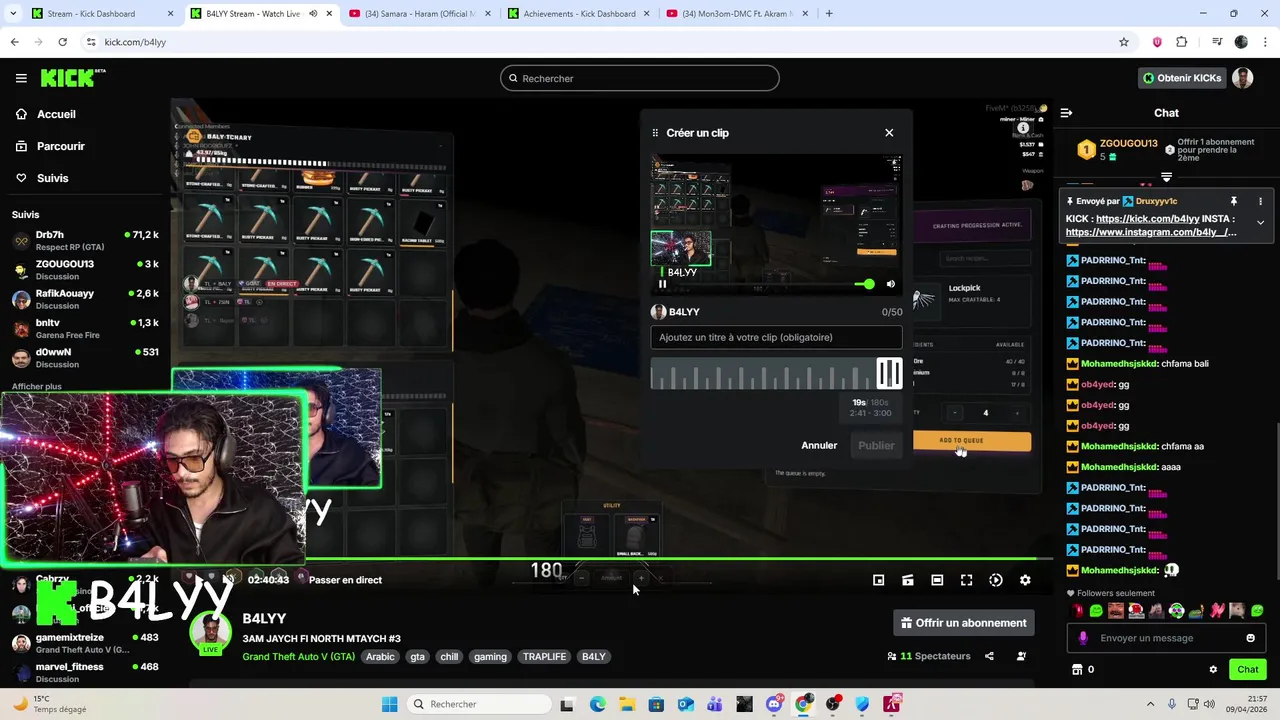Viewport: 1280px width, 720px height.
Task: Reload the page
Action: point(62,42)
